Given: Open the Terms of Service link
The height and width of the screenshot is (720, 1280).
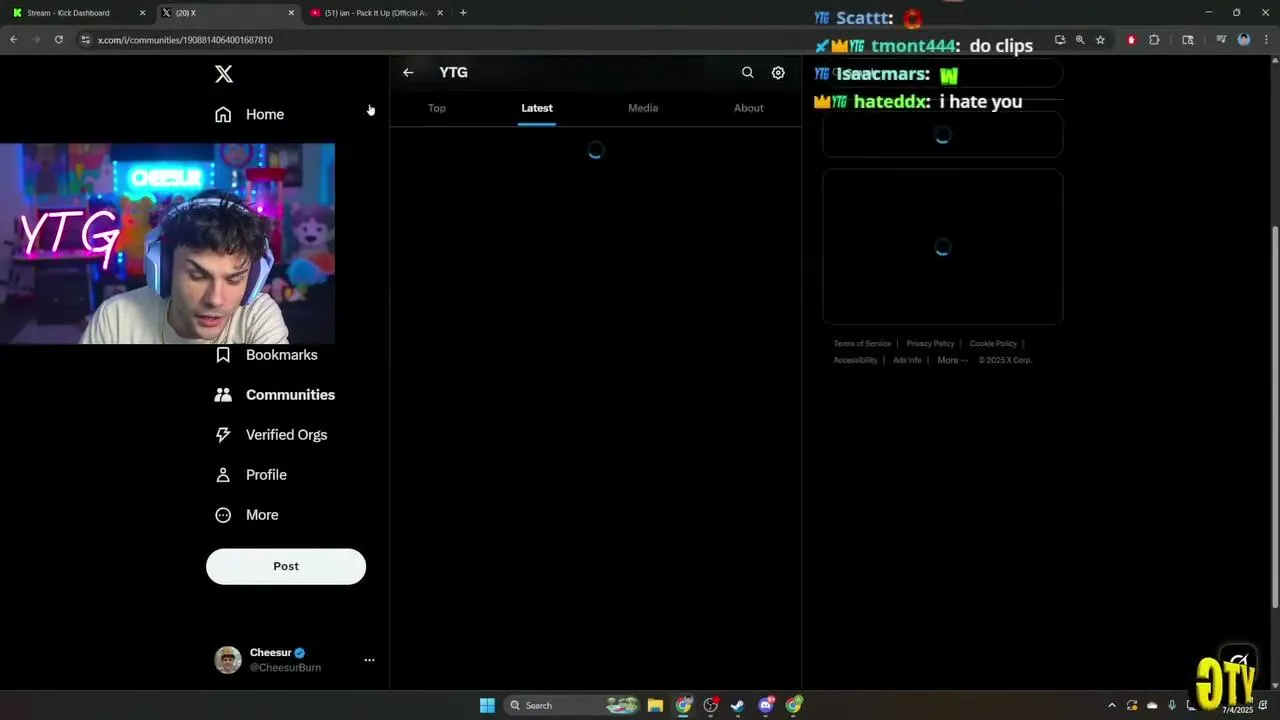Looking at the screenshot, I should coord(862,344).
